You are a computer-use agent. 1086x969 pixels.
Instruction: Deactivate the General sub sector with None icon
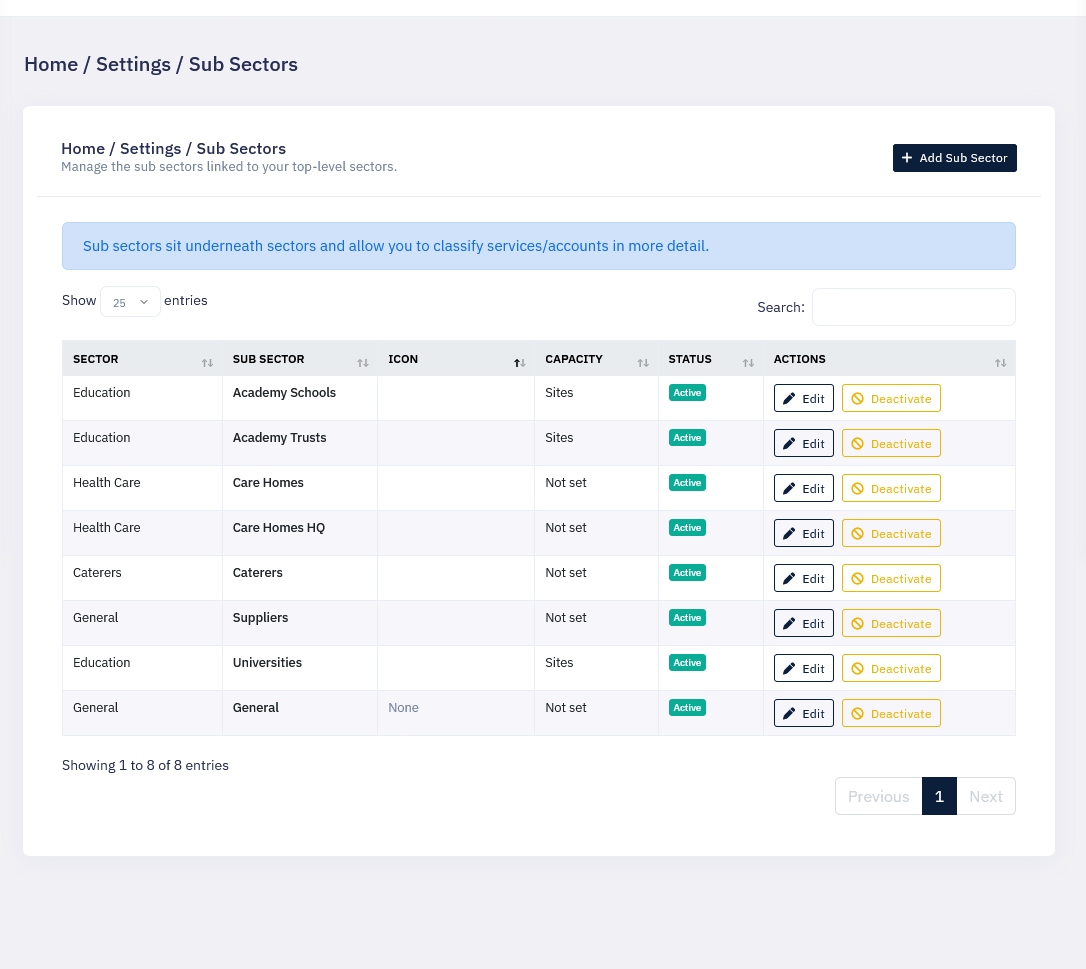891,713
